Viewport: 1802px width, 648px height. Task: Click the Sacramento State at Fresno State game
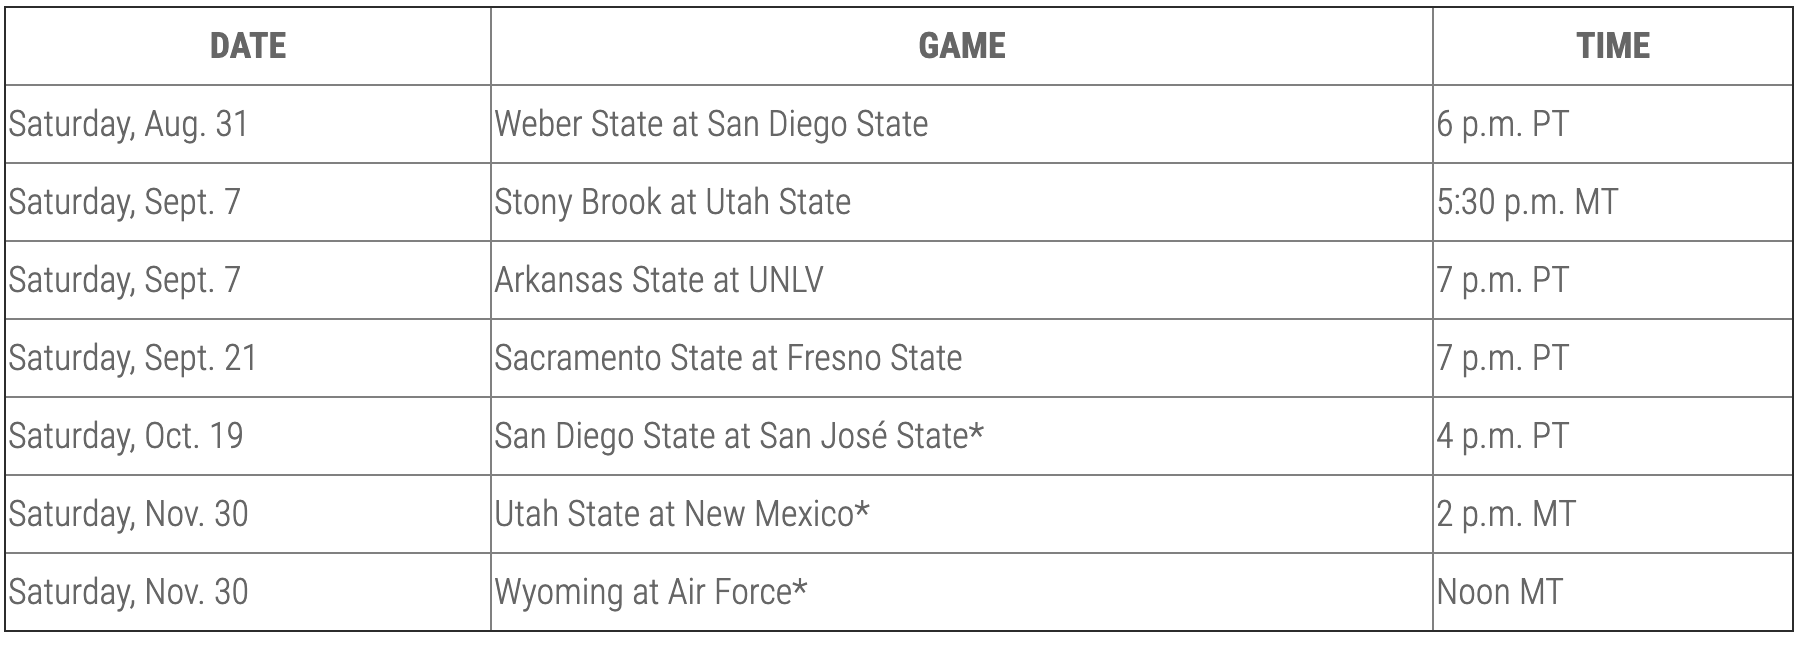pyautogui.click(x=728, y=358)
